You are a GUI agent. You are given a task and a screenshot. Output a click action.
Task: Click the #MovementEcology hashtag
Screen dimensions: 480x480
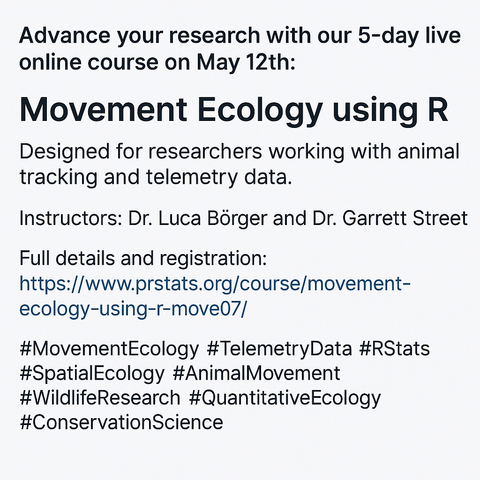point(109,349)
